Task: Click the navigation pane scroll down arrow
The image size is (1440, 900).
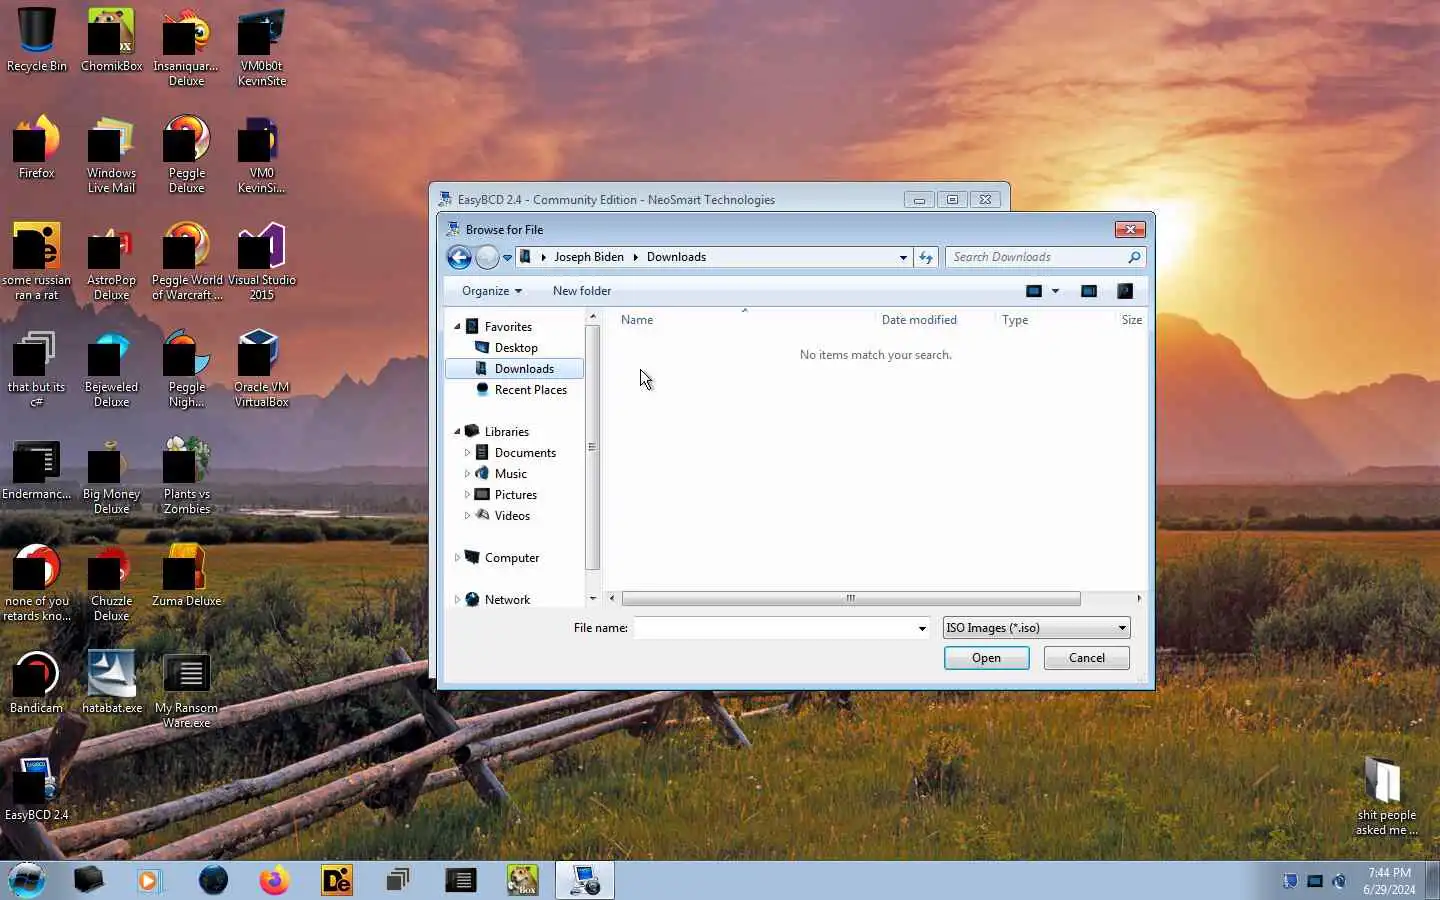Action: [592, 599]
